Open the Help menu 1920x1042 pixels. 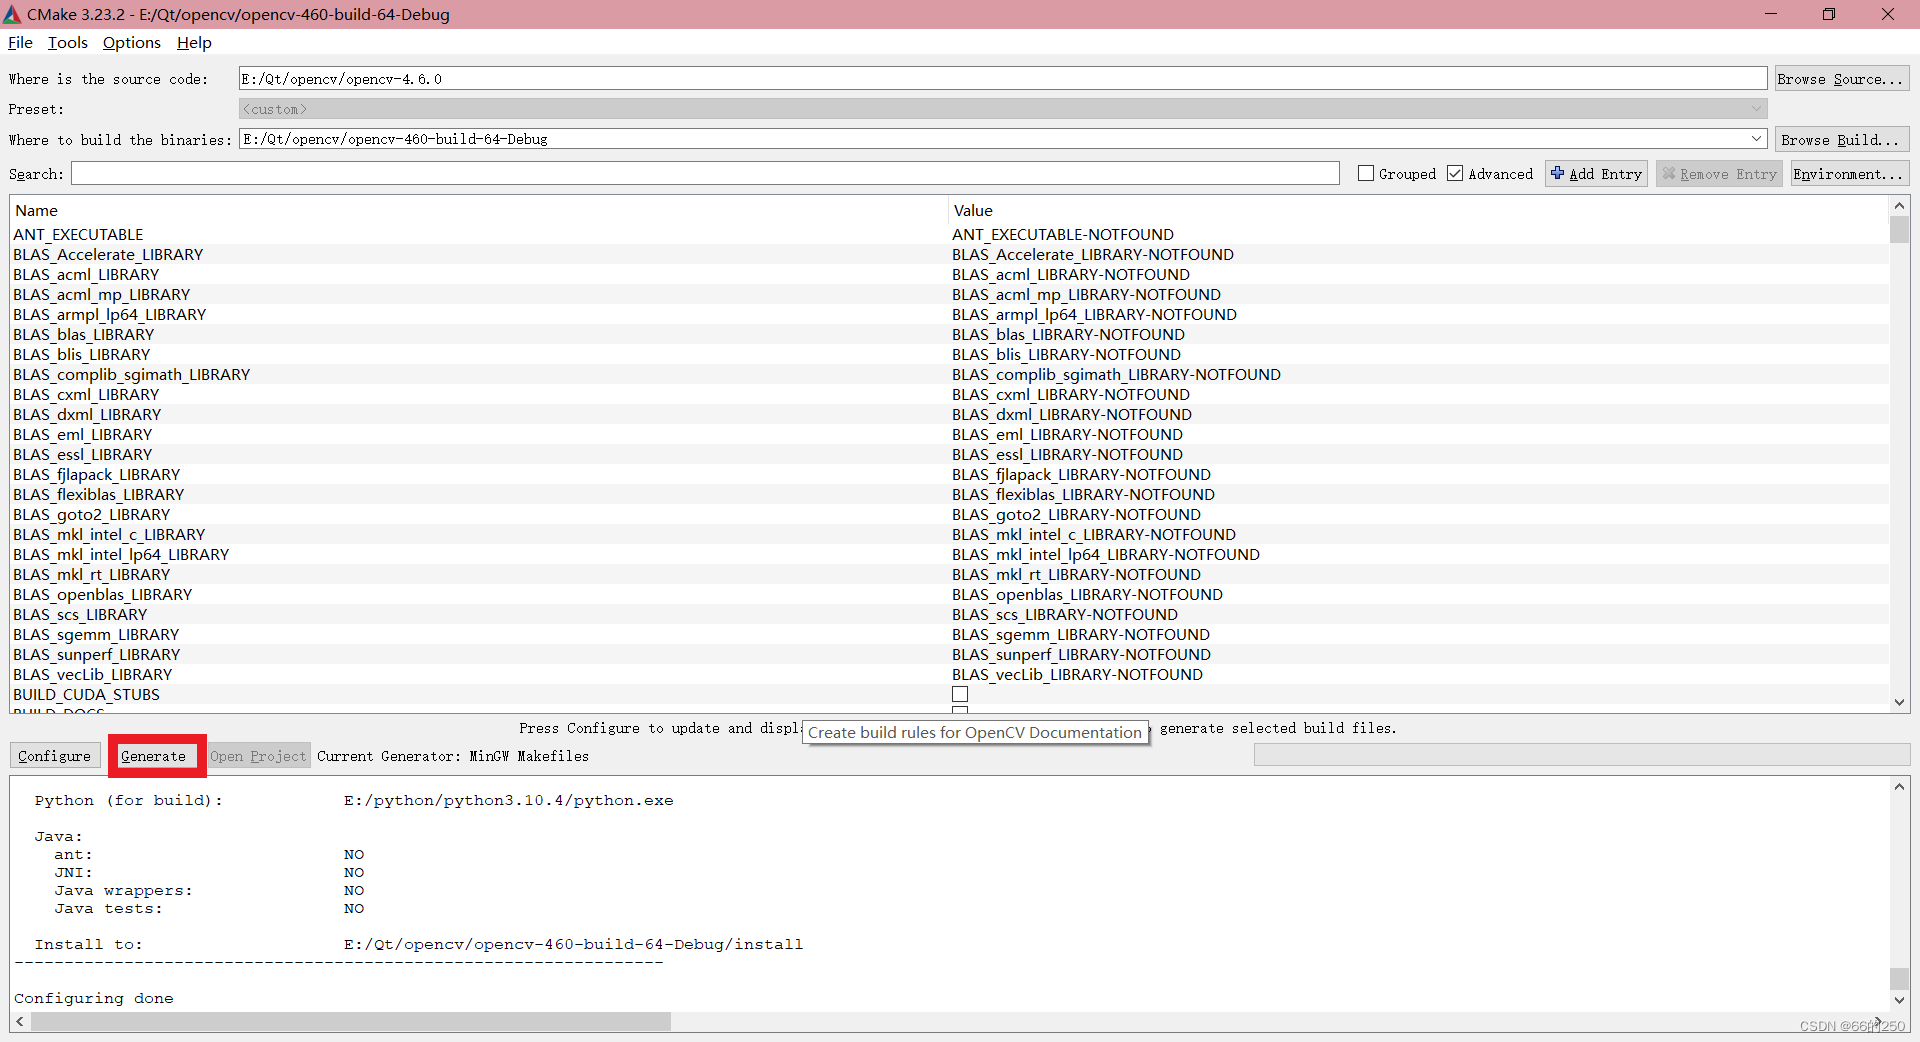(x=194, y=43)
